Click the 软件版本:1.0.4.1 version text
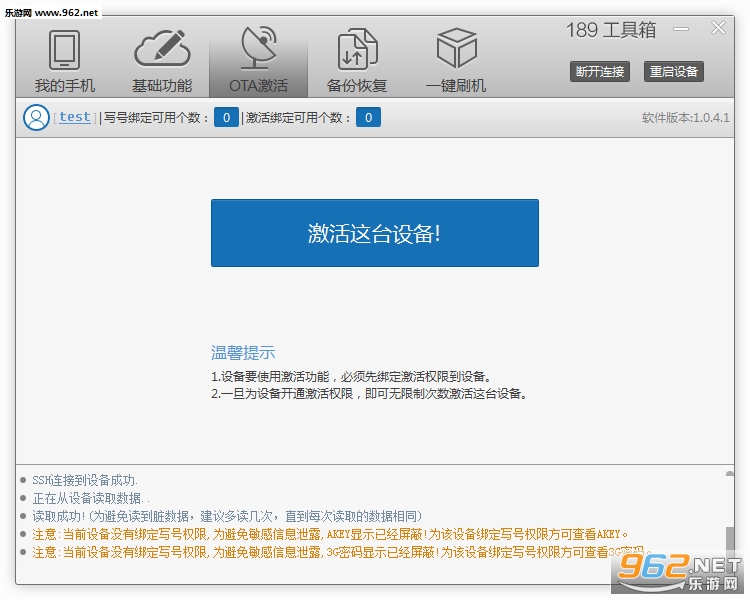The width and height of the screenshot is (750, 600). click(685, 118)
